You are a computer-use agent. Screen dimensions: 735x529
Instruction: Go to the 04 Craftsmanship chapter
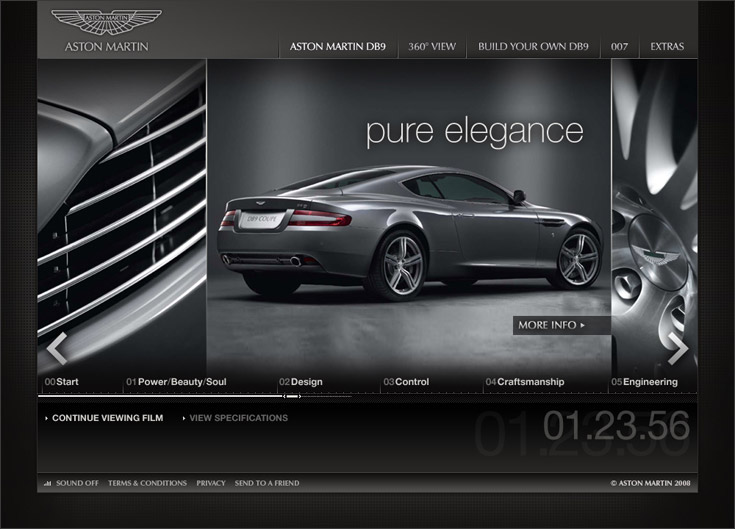[x=525, y=382]
